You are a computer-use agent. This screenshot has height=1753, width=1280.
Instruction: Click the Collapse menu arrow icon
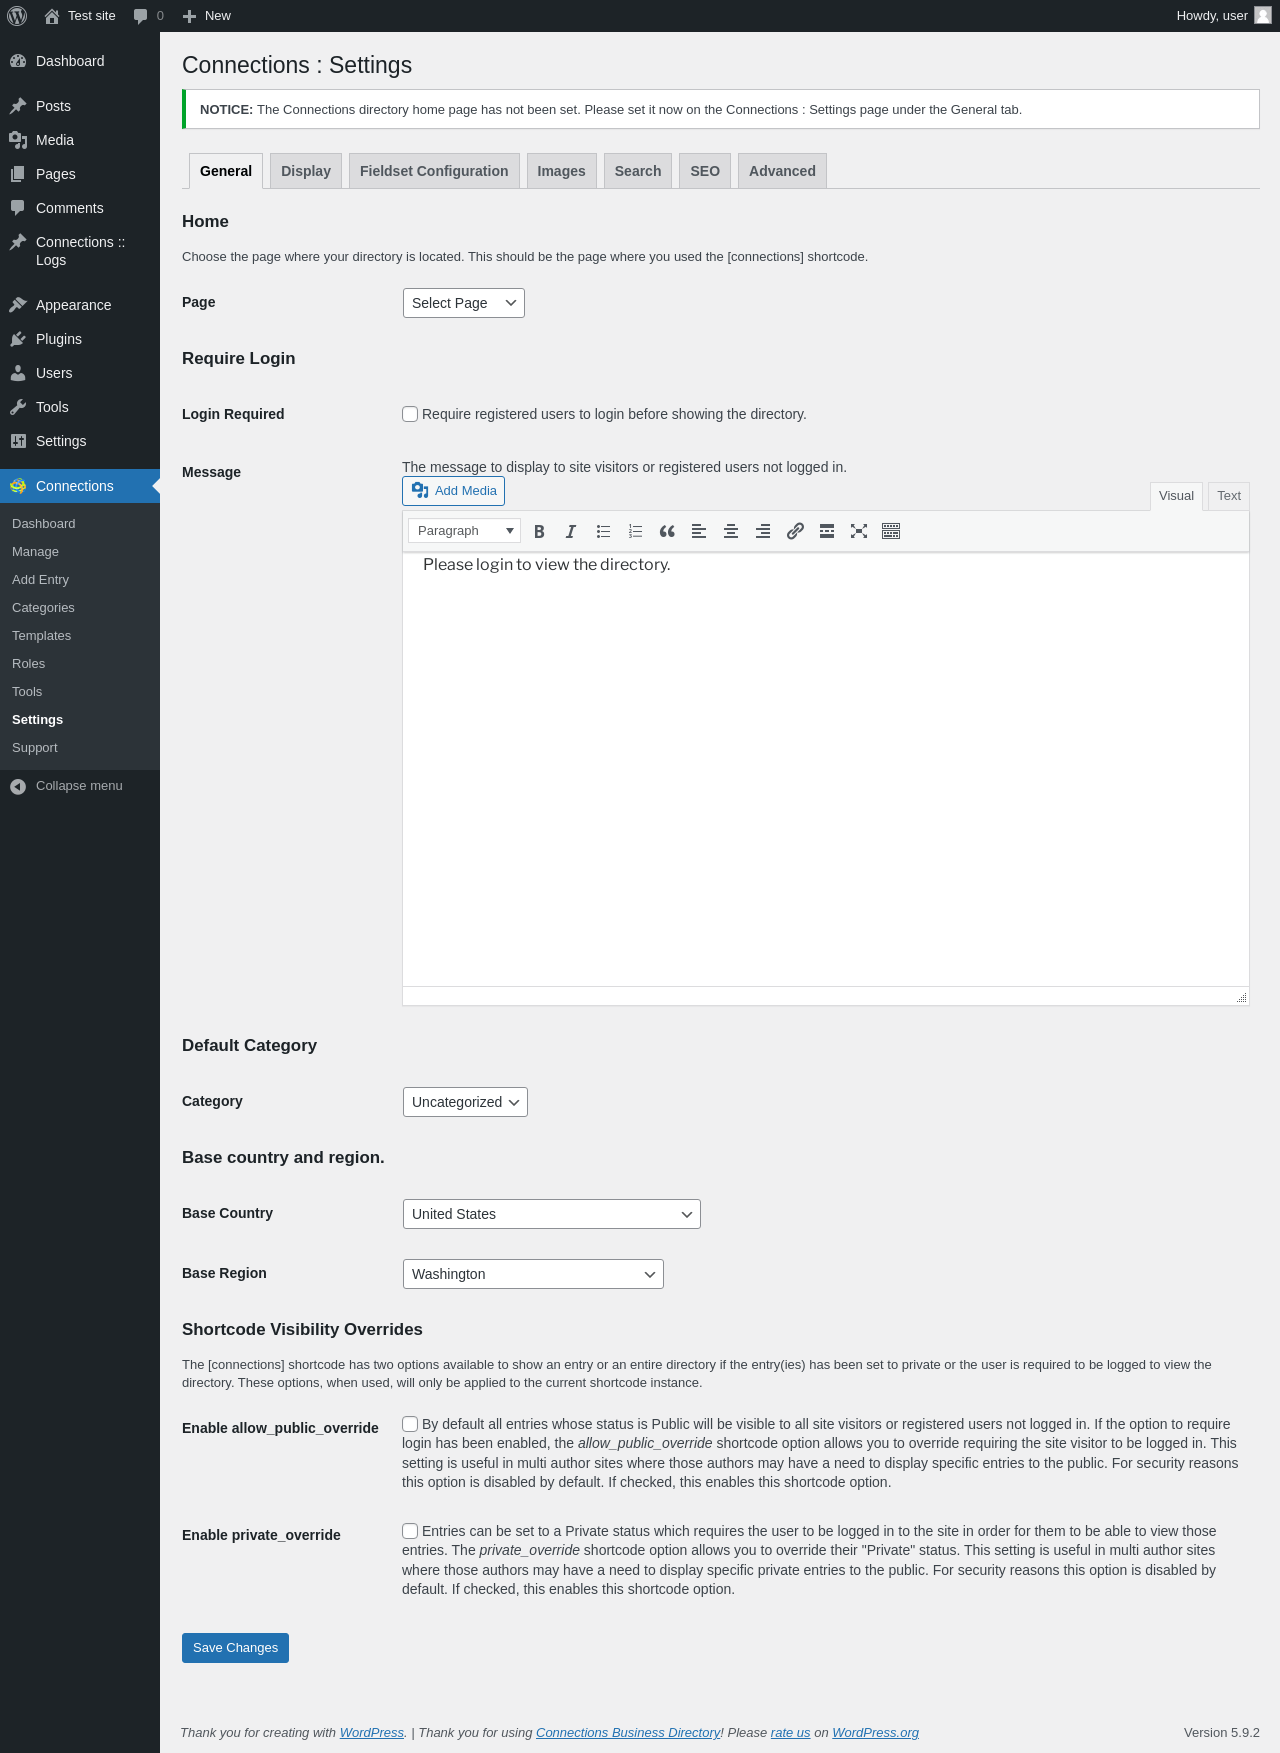coord(18,787)
